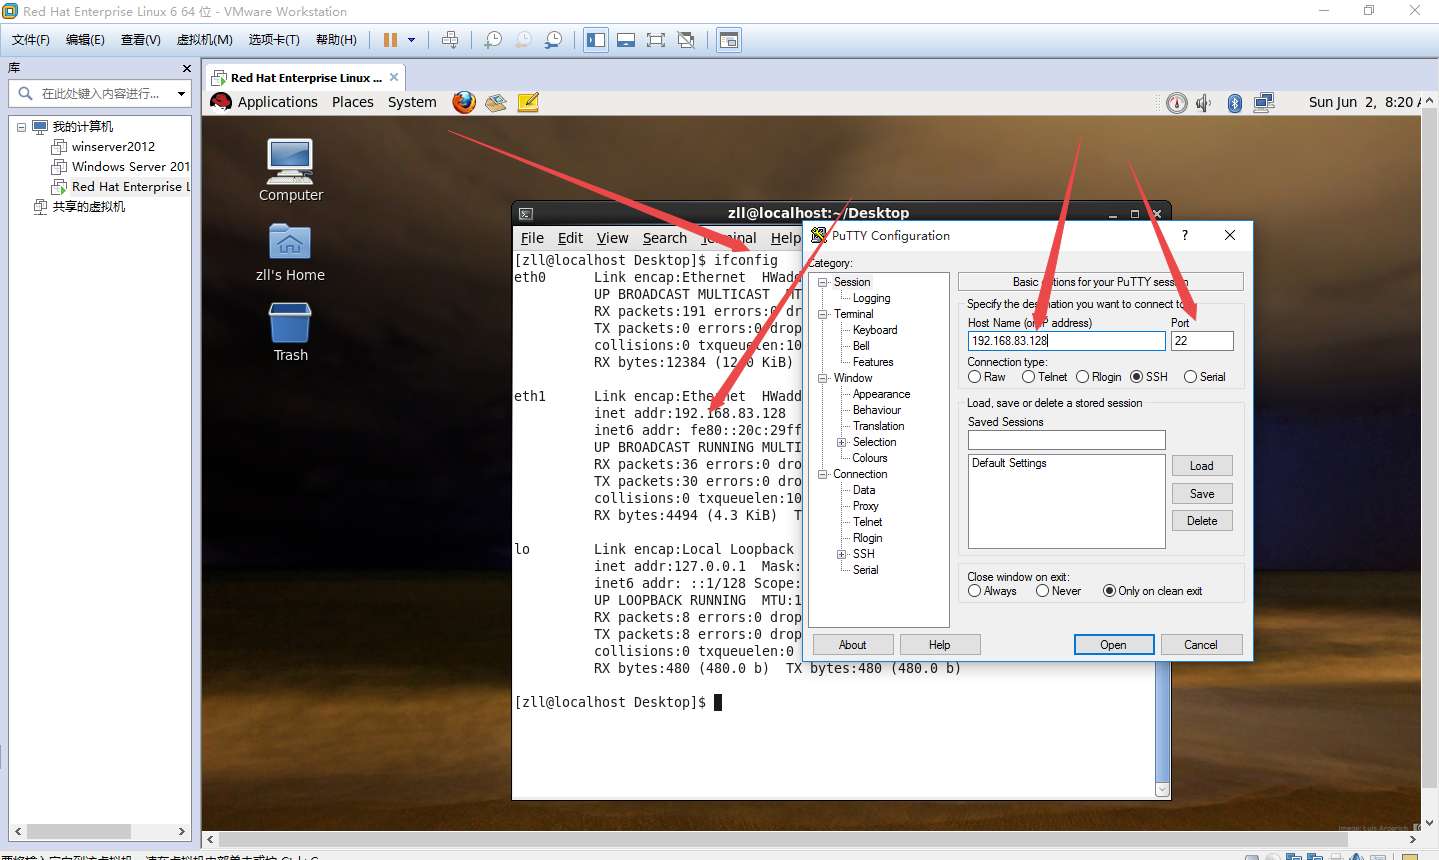The height and width of the screenshot is (860, 1439).
Task: Select the Rlogin connection type radio button
Action: (x=1082, y=377)
